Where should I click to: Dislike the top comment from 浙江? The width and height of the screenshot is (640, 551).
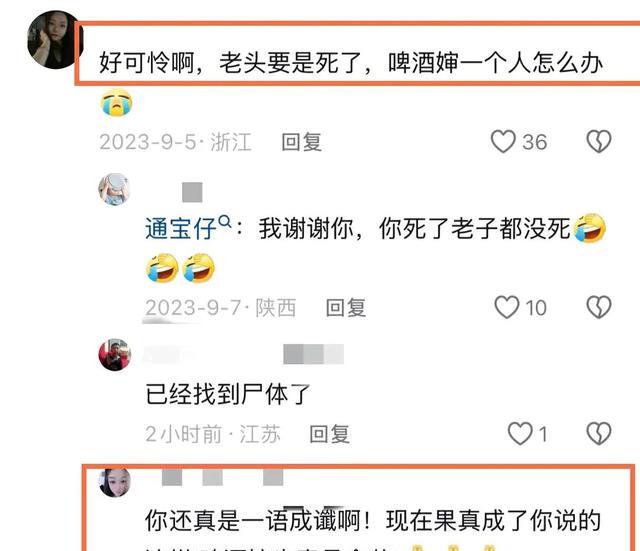coord(599,141)
